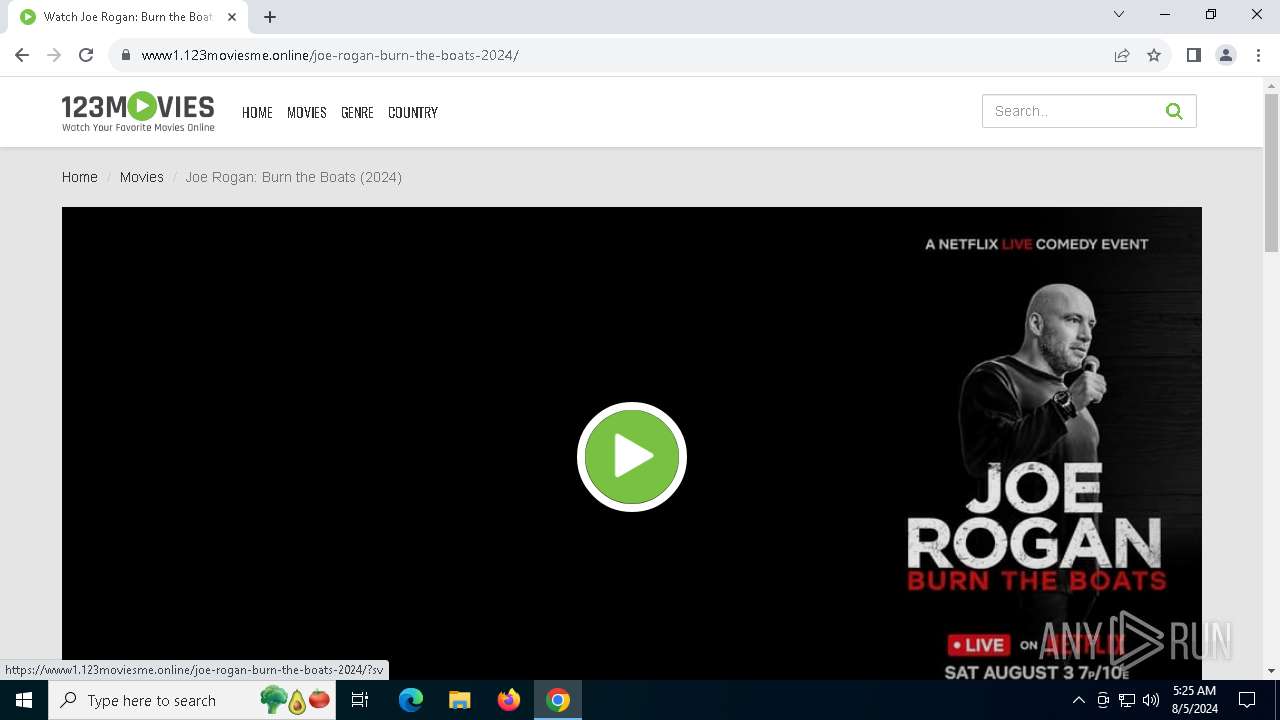This screenshot has height=720, width=1280.
Task: Open Chrome three-dot menu
Action: point(1257,55)
